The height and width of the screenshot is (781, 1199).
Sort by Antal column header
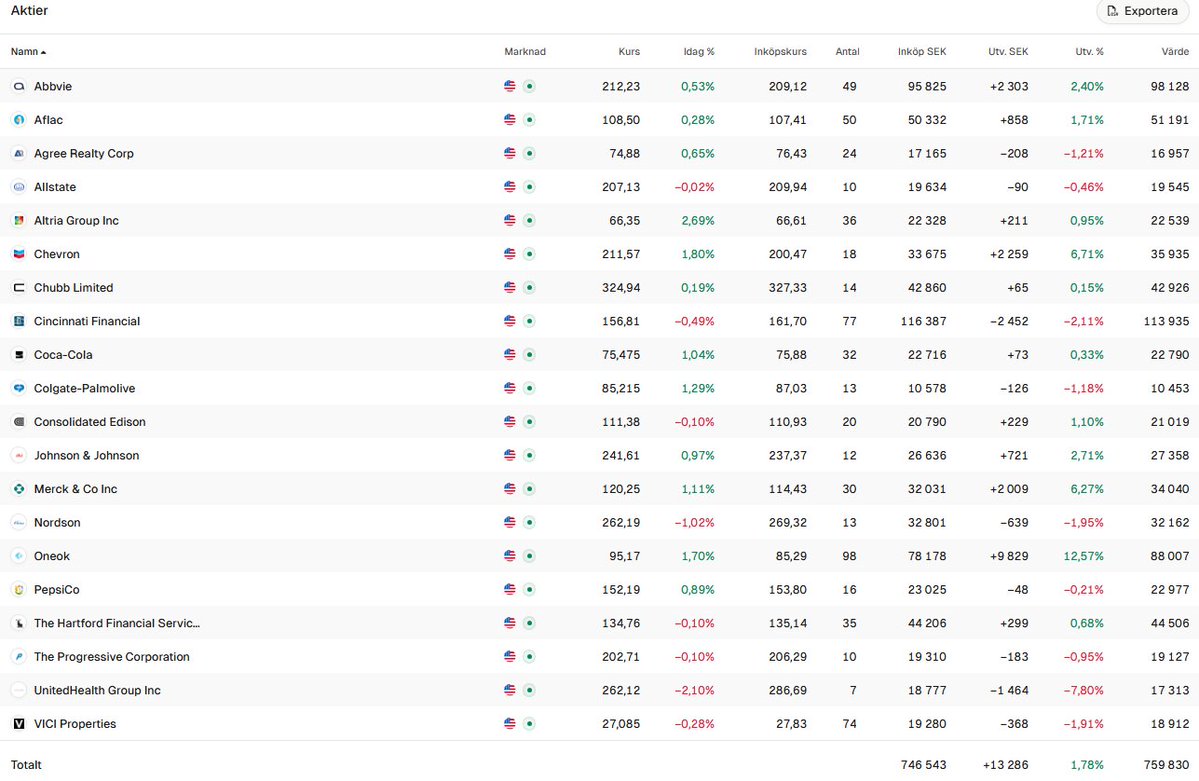click(x=847, y=52)
